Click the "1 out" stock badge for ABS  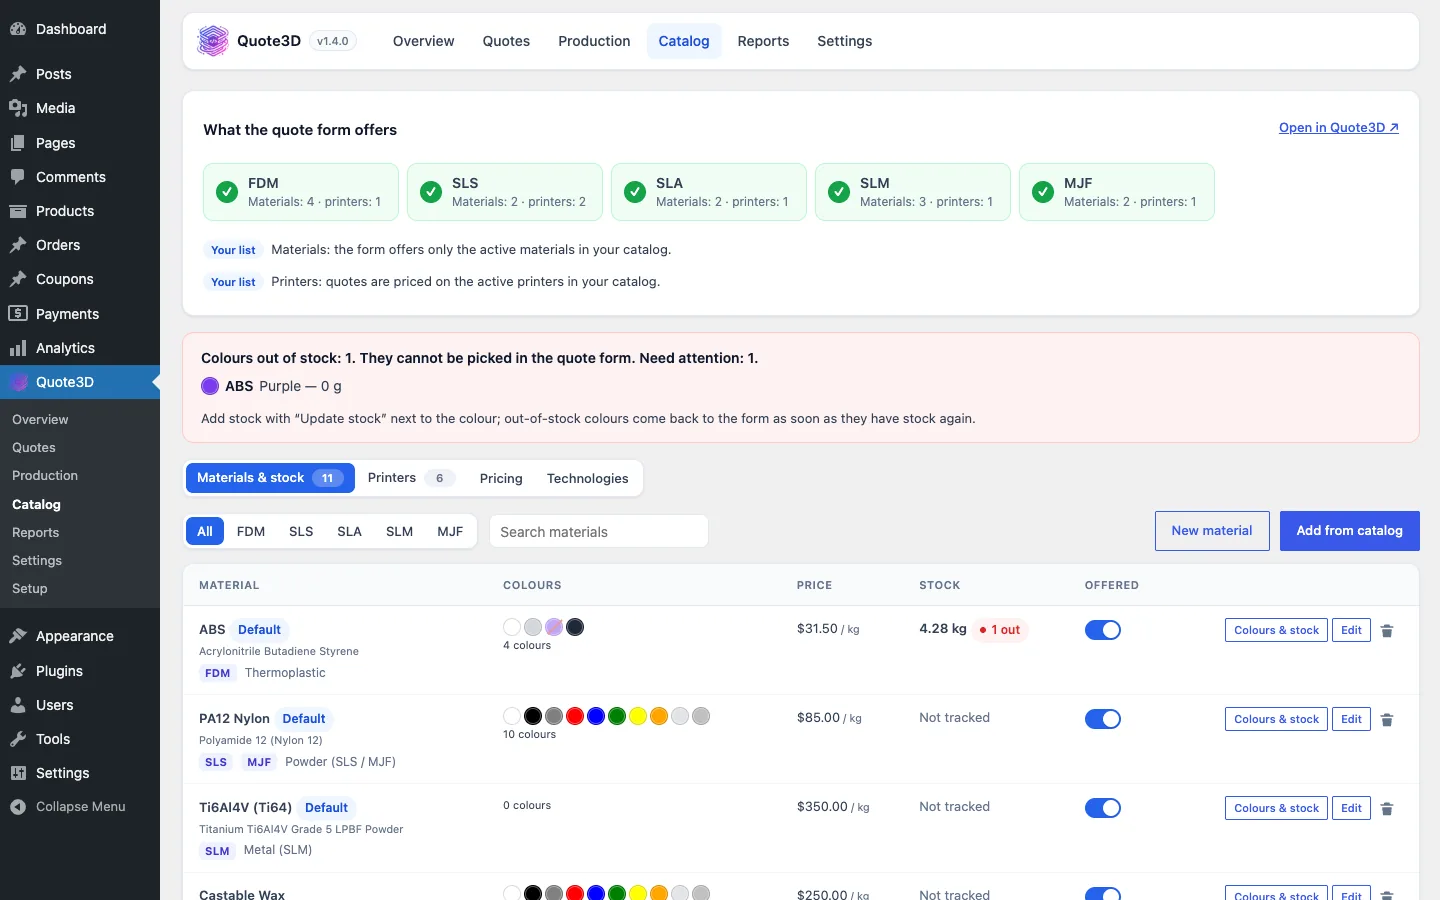tap(1000, 630)
